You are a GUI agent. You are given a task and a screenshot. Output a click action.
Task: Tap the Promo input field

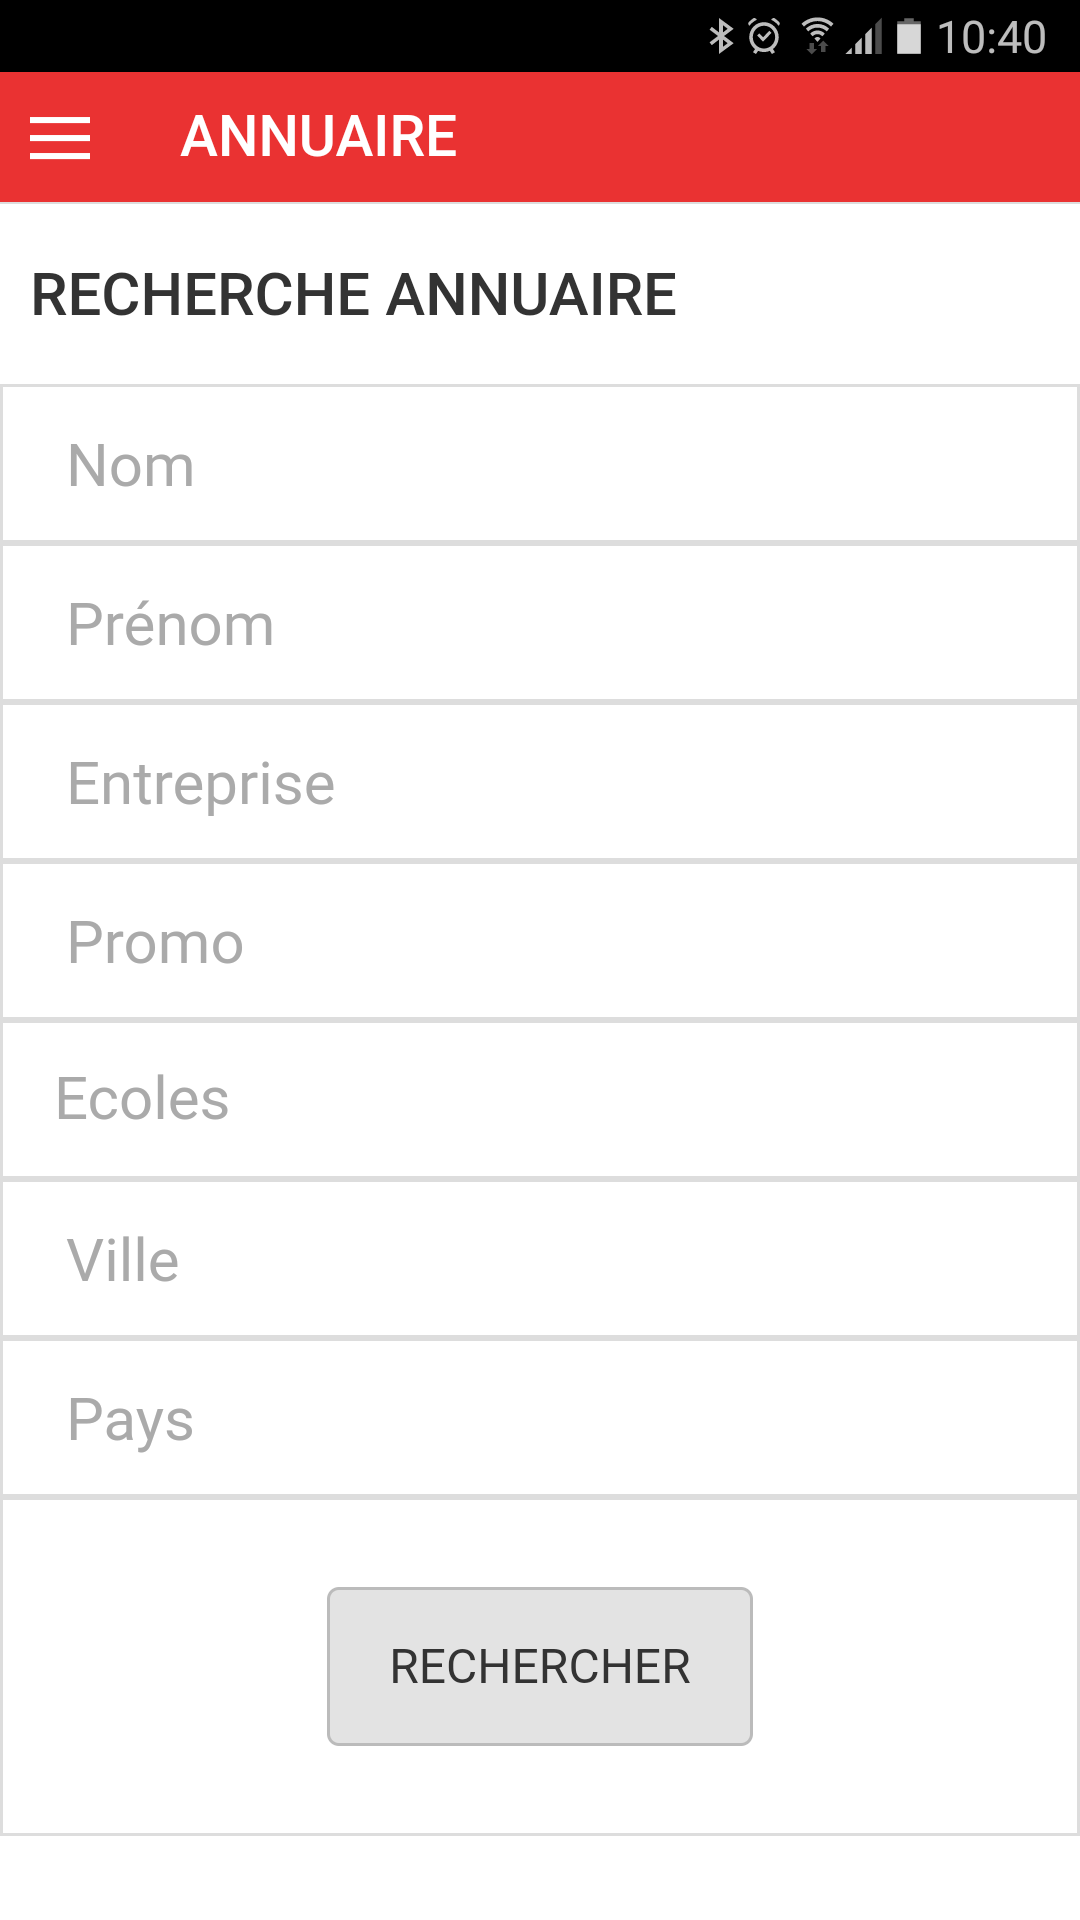tap(540, 942)
